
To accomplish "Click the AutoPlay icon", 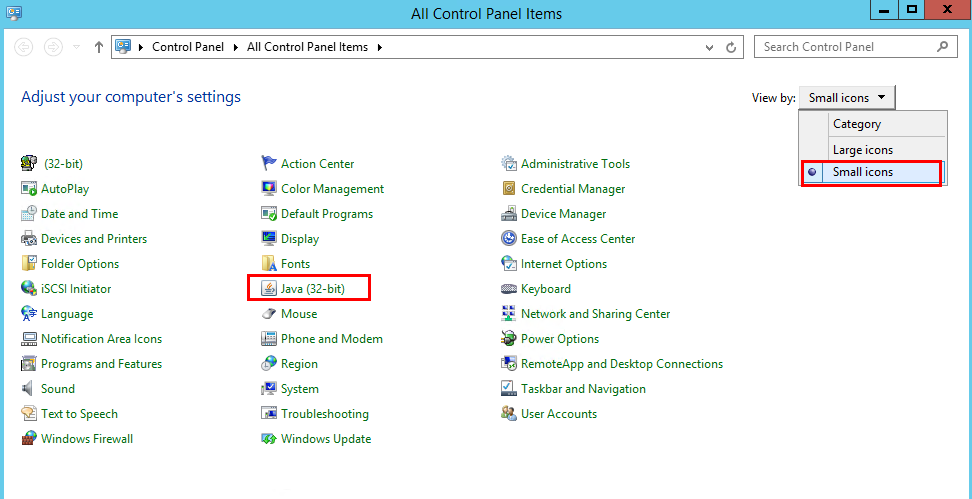I will (x=29, y=188).
